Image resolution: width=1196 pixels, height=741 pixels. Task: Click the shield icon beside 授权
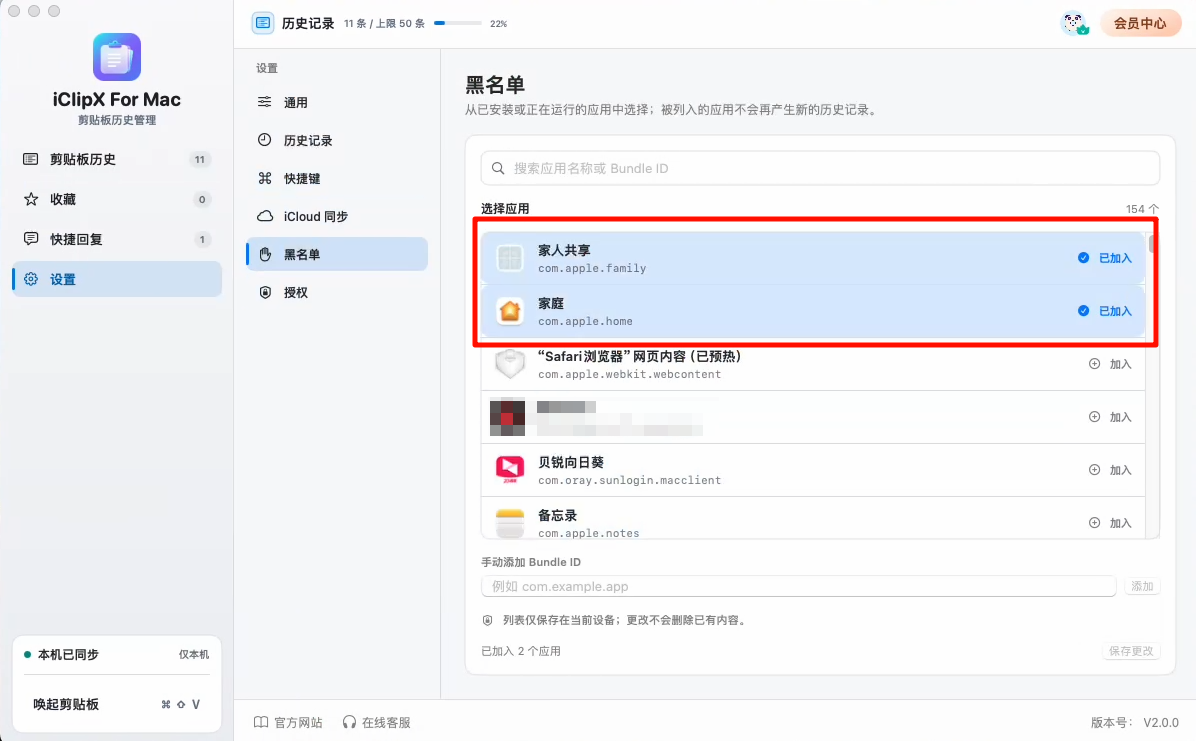click(265, 292)
